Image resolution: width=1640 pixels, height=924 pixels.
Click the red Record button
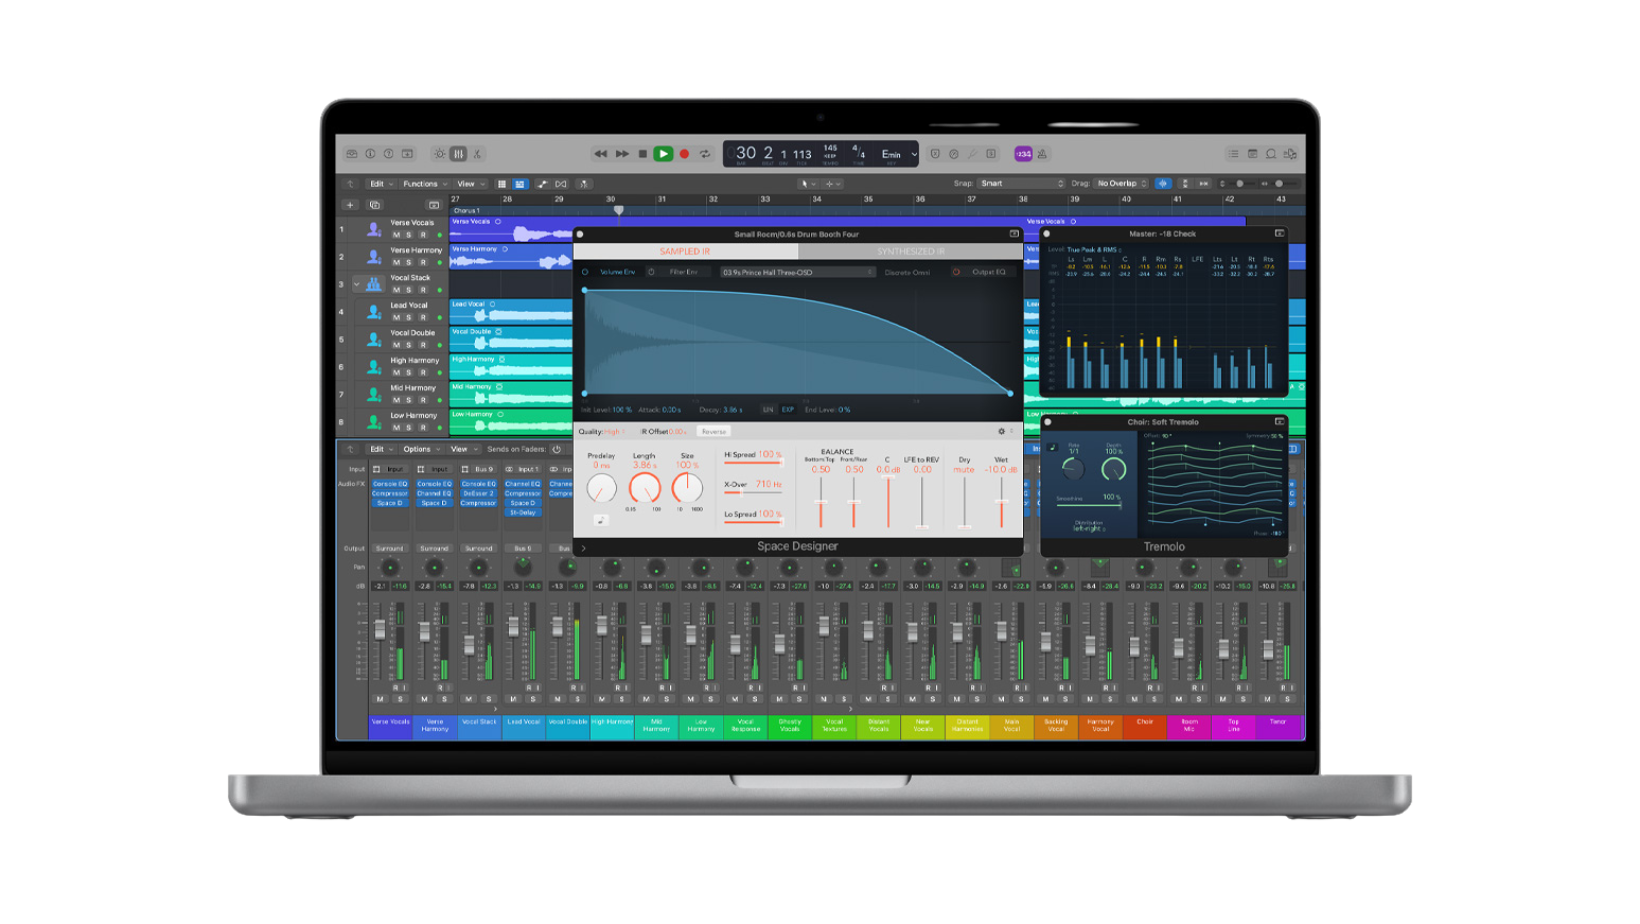tap(684, 154)
